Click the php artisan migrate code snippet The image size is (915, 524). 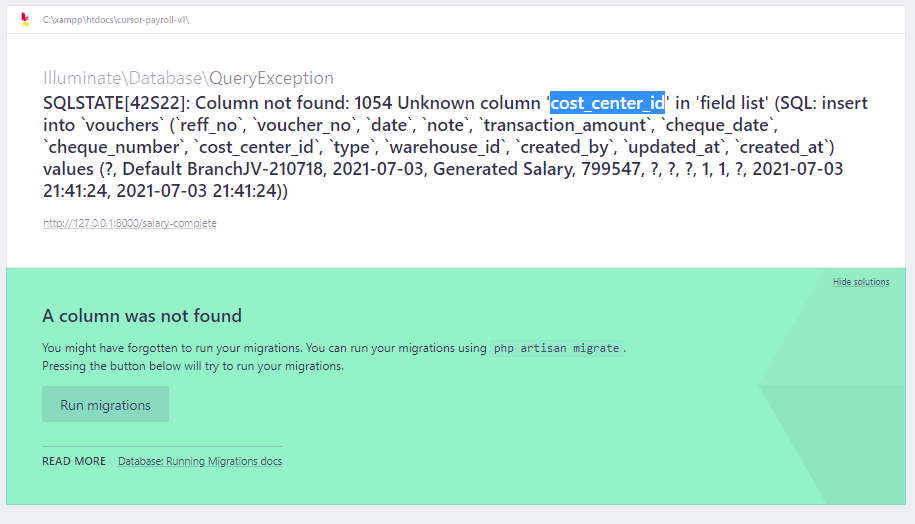click(x=558, y=348)
